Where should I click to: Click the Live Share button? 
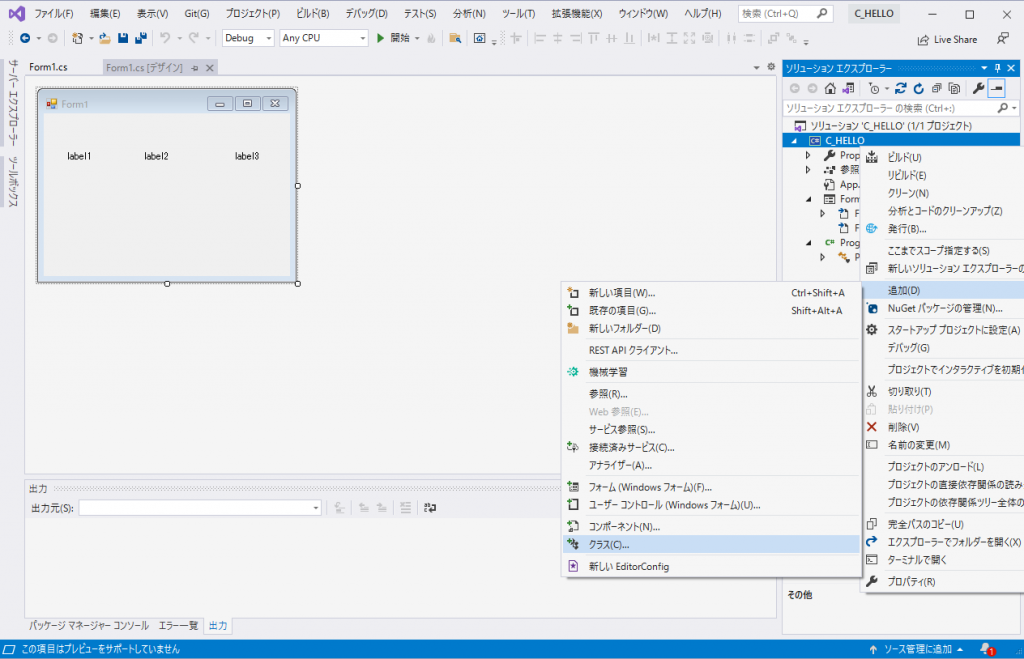point(947,39)
